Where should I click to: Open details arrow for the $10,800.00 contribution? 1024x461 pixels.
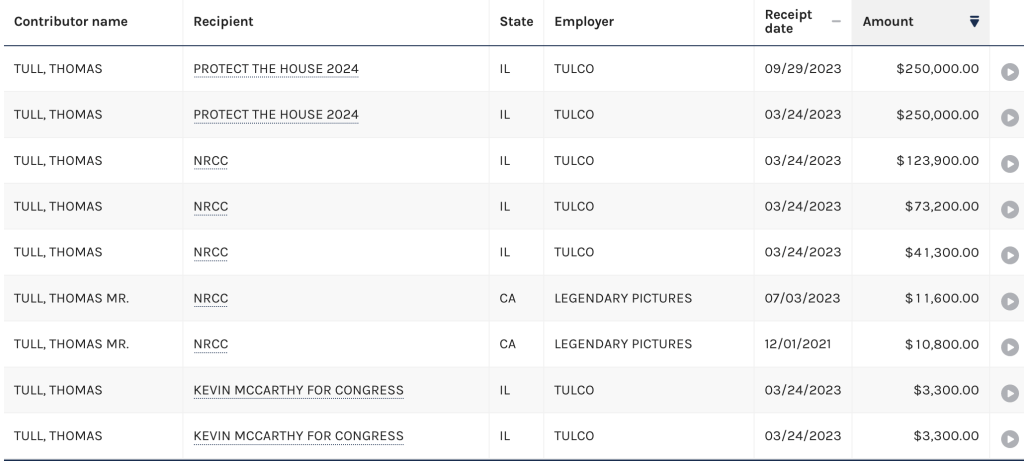click(x=1010, y=347)
